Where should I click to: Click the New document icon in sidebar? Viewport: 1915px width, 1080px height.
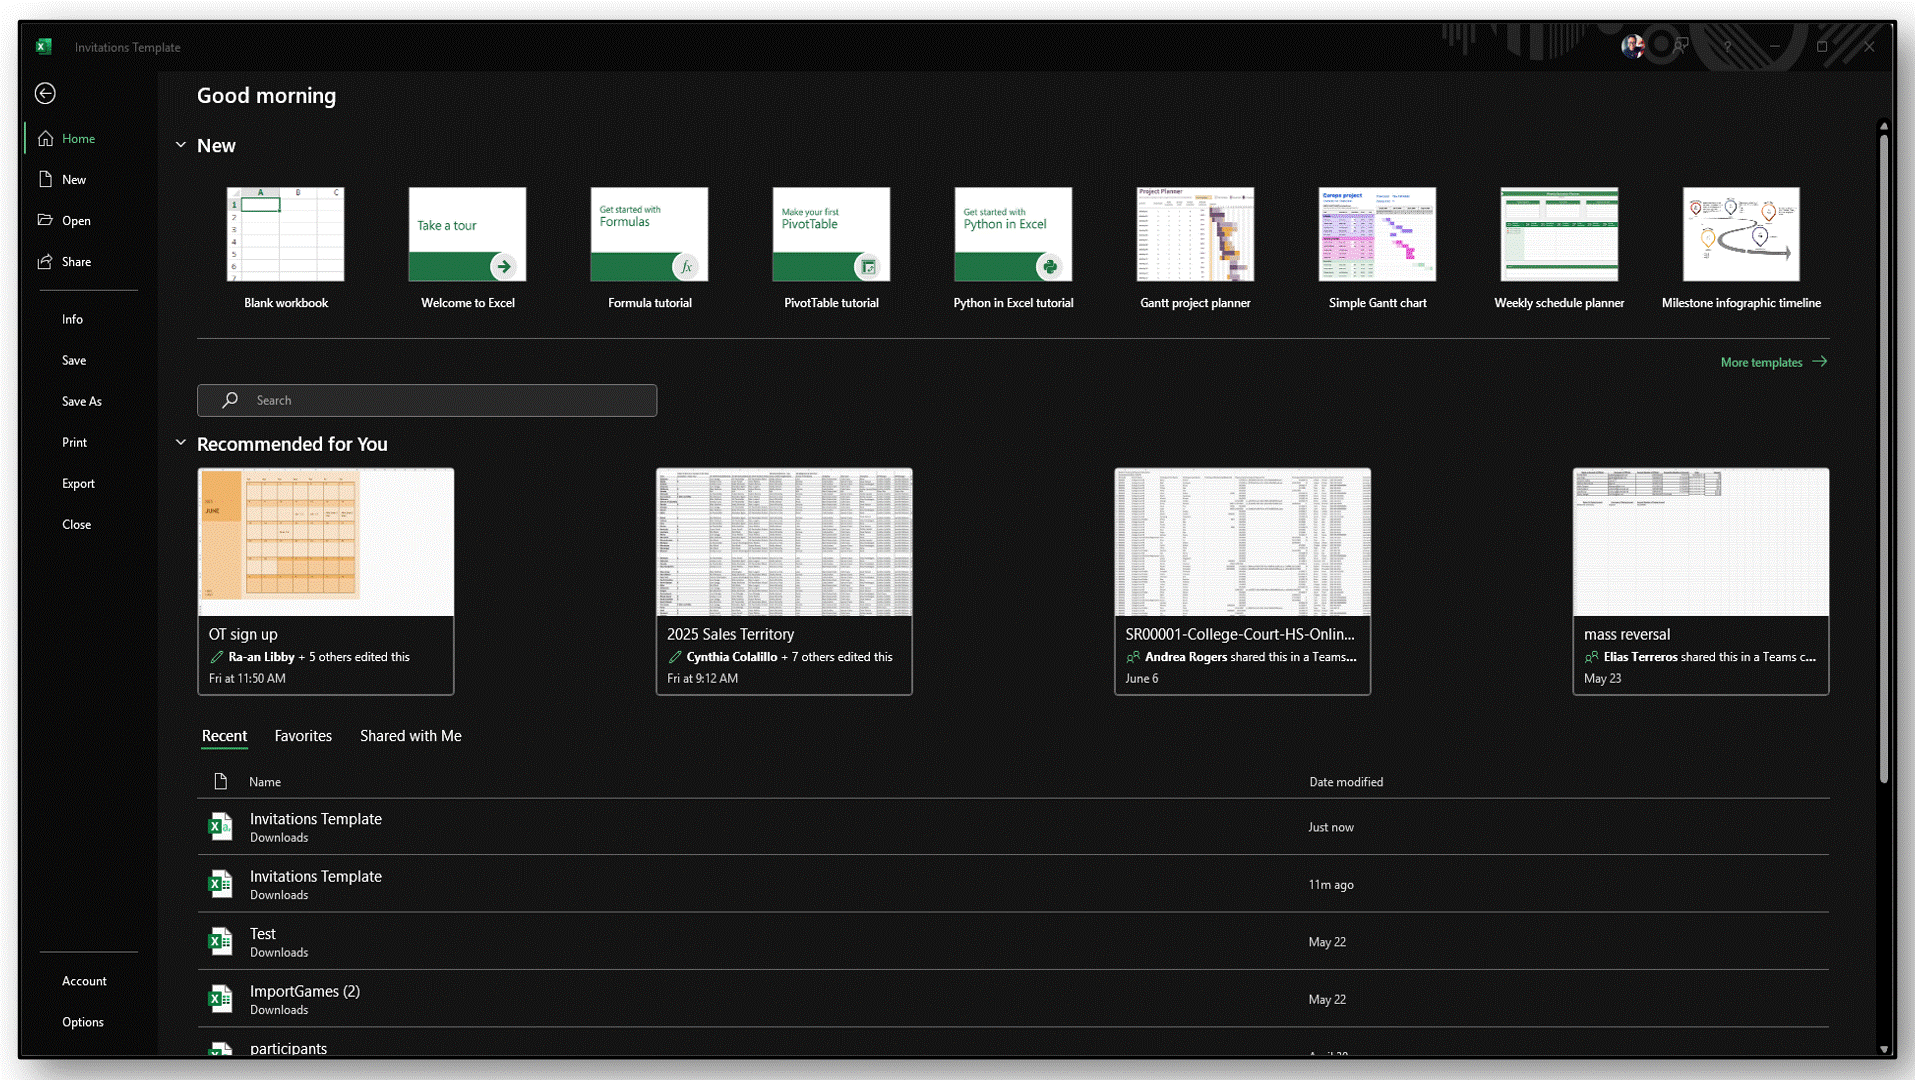coord(46,179)
